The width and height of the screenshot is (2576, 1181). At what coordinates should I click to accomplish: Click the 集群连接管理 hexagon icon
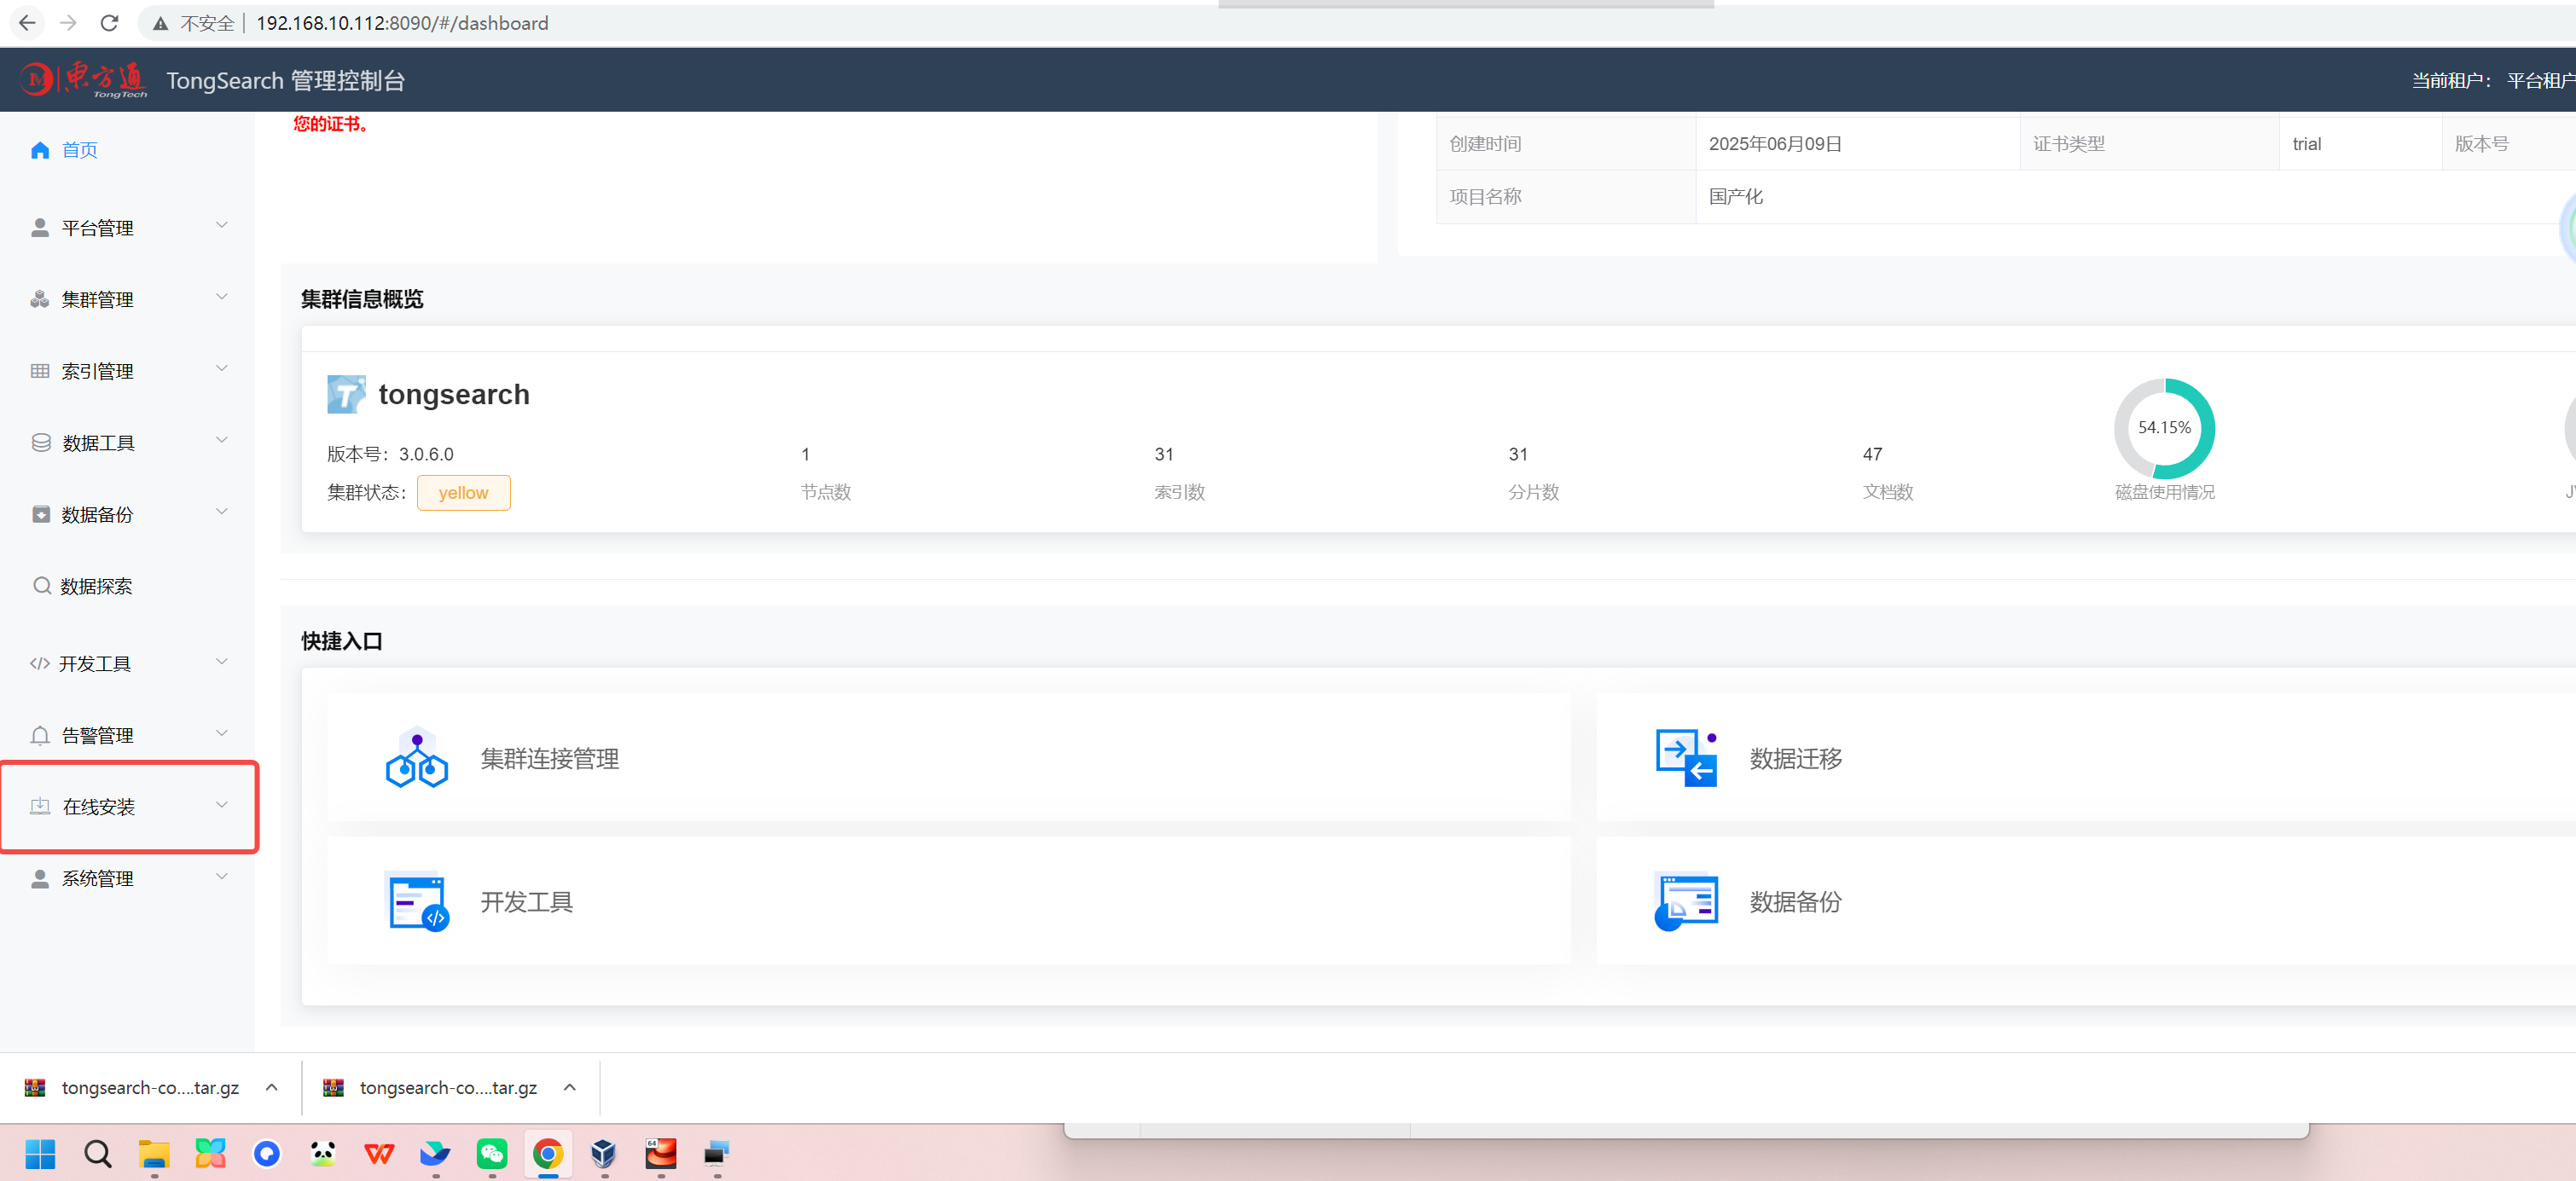click(x=417, y=757)
